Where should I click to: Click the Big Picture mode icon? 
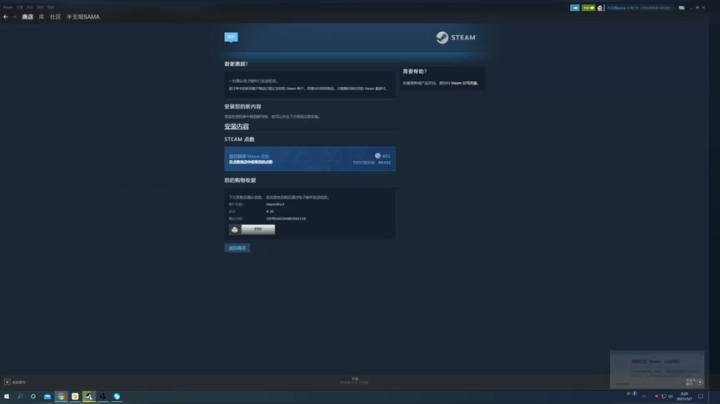pyautogui.click(x=681, y=8)
